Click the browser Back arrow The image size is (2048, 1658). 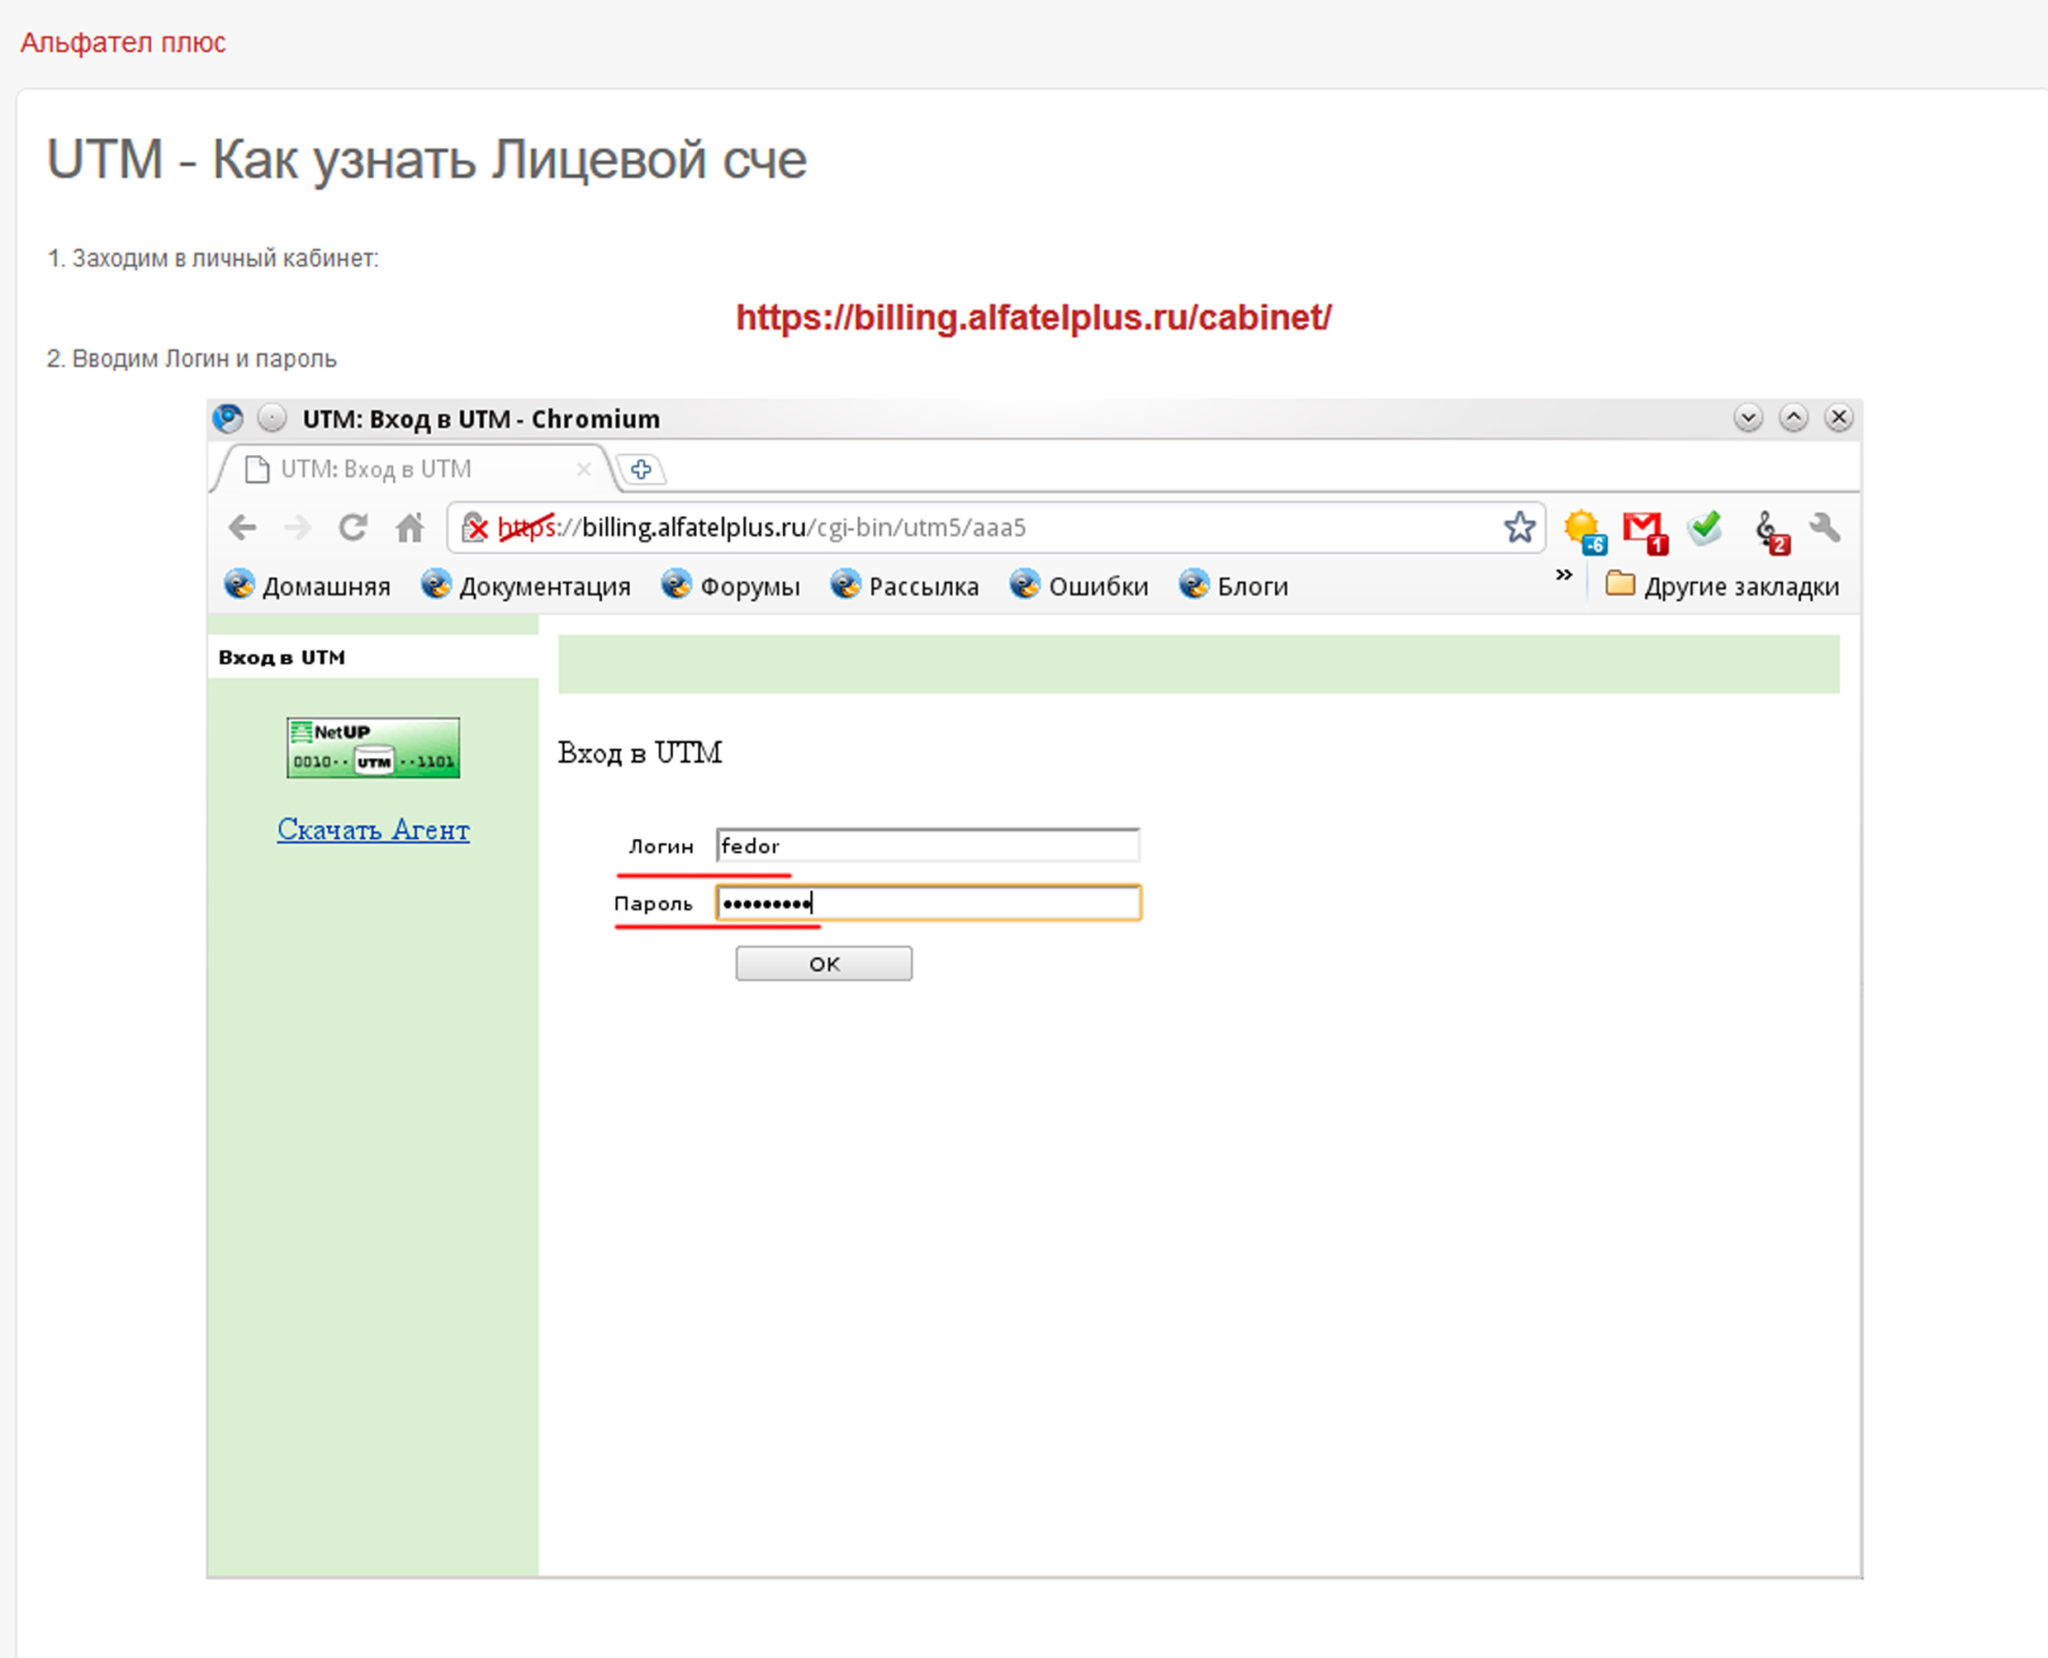click(243, 527)
